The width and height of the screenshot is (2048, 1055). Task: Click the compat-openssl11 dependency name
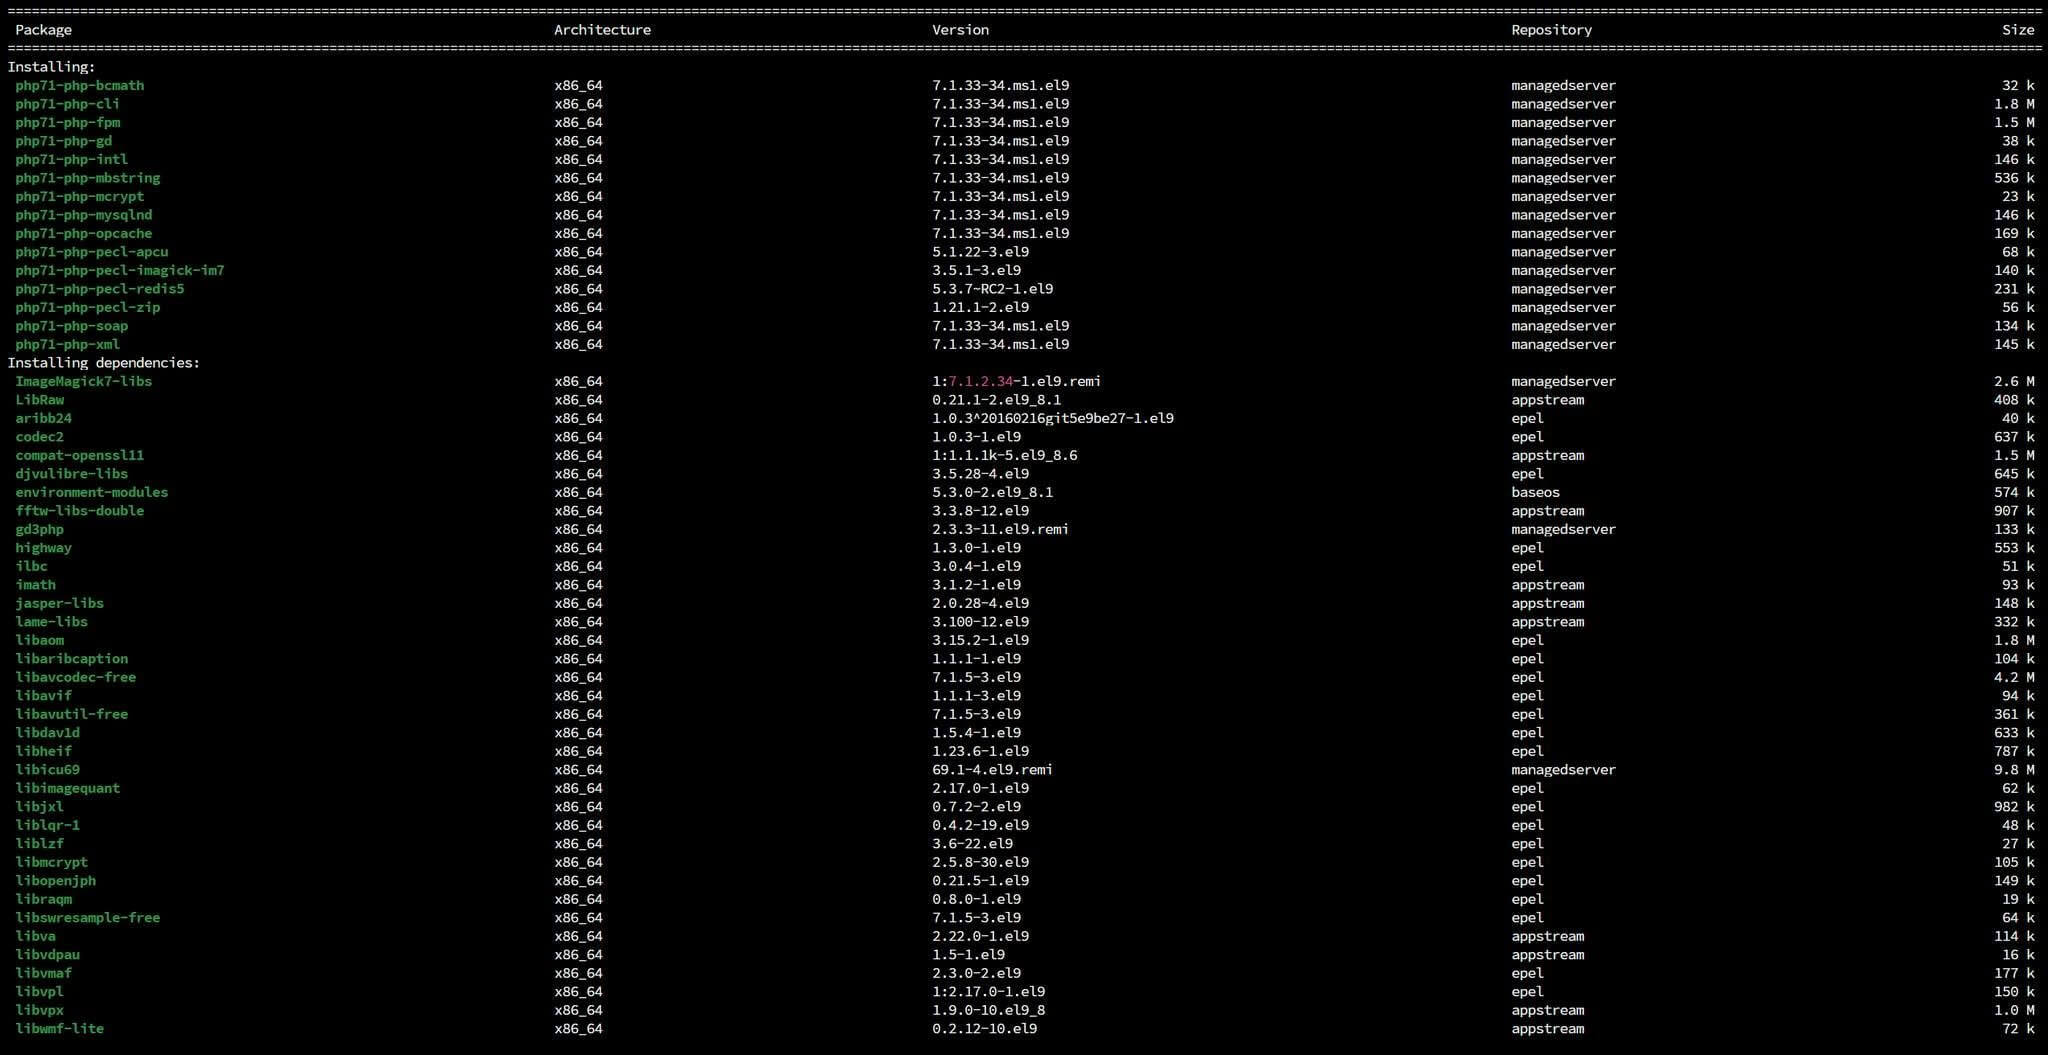click(x=80, y=456)
